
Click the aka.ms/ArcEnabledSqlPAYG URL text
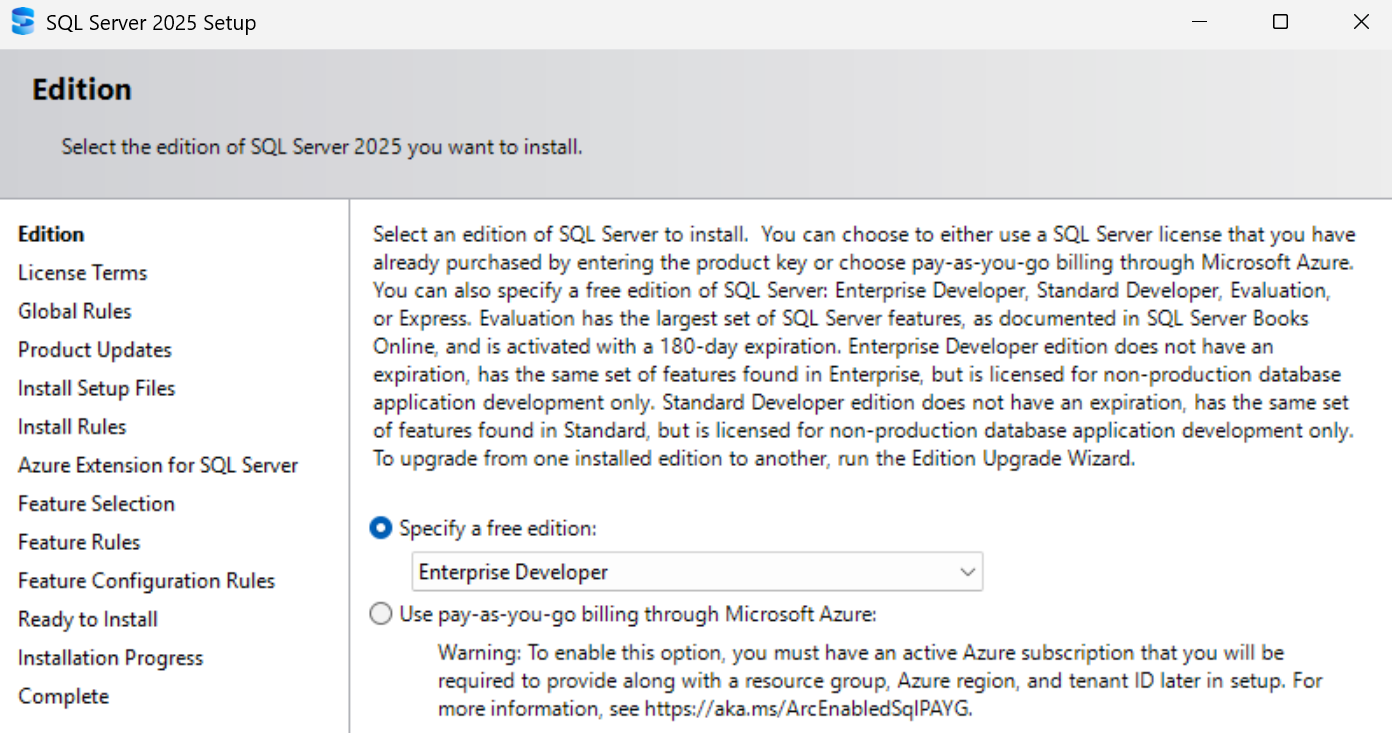(x=807, y=709)
